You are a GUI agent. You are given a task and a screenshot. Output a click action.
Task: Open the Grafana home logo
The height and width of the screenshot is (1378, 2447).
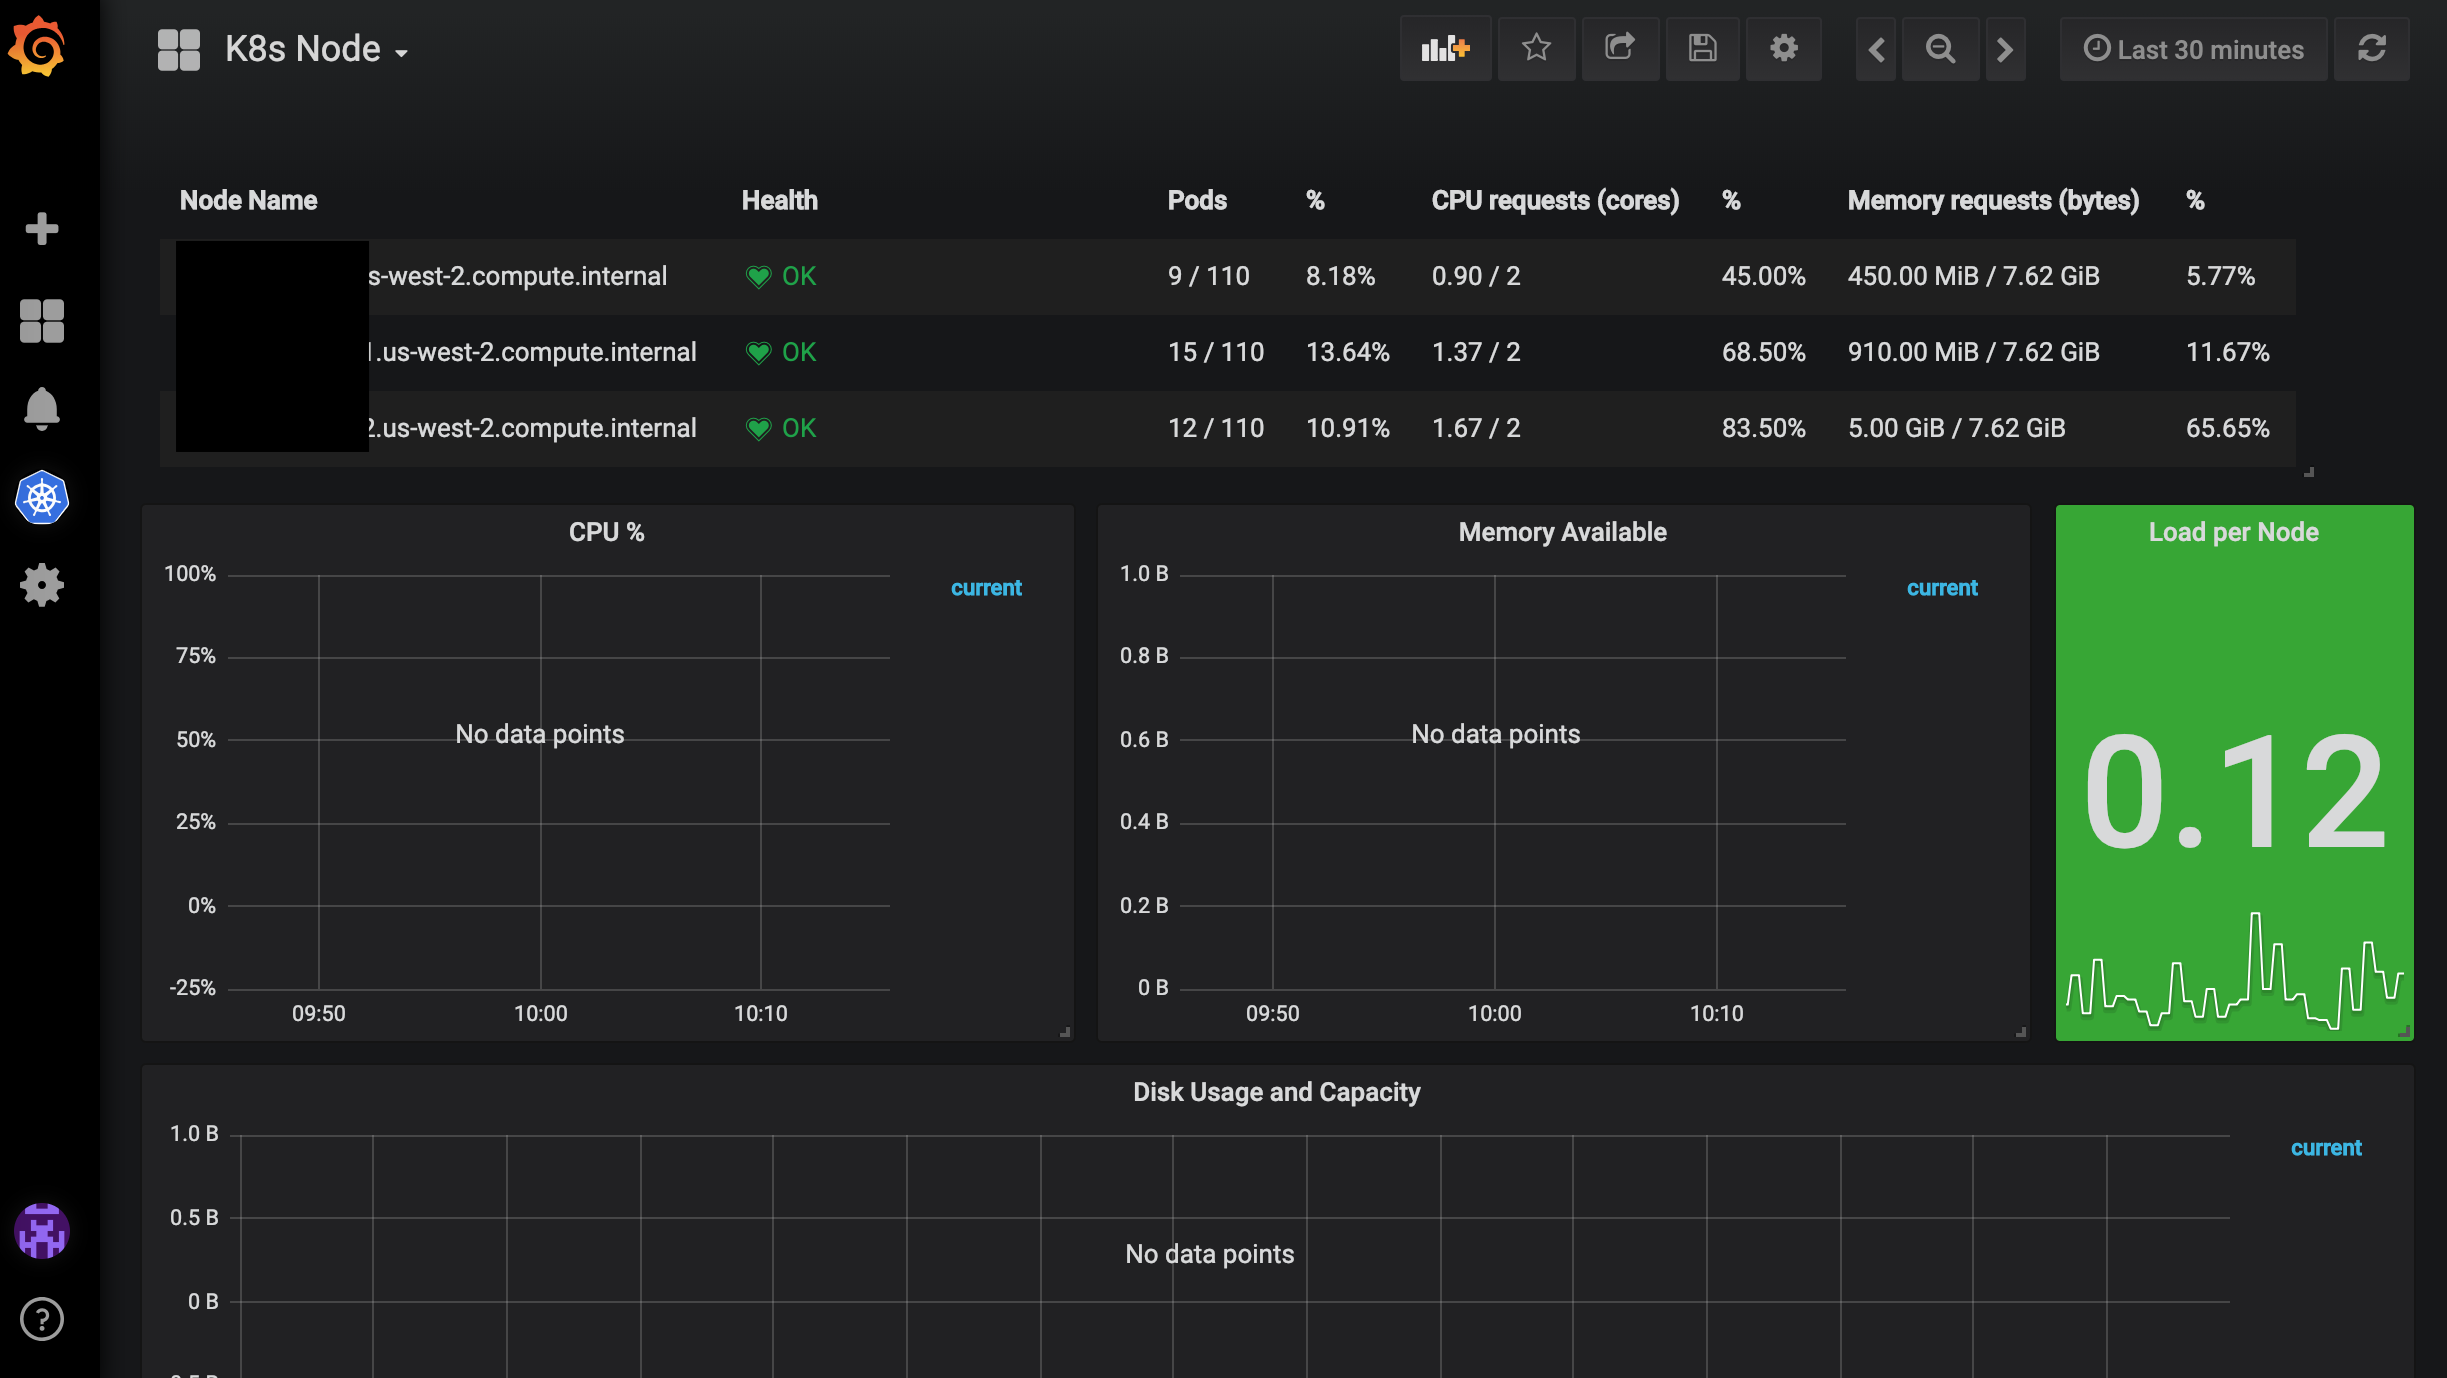[40, 44]
